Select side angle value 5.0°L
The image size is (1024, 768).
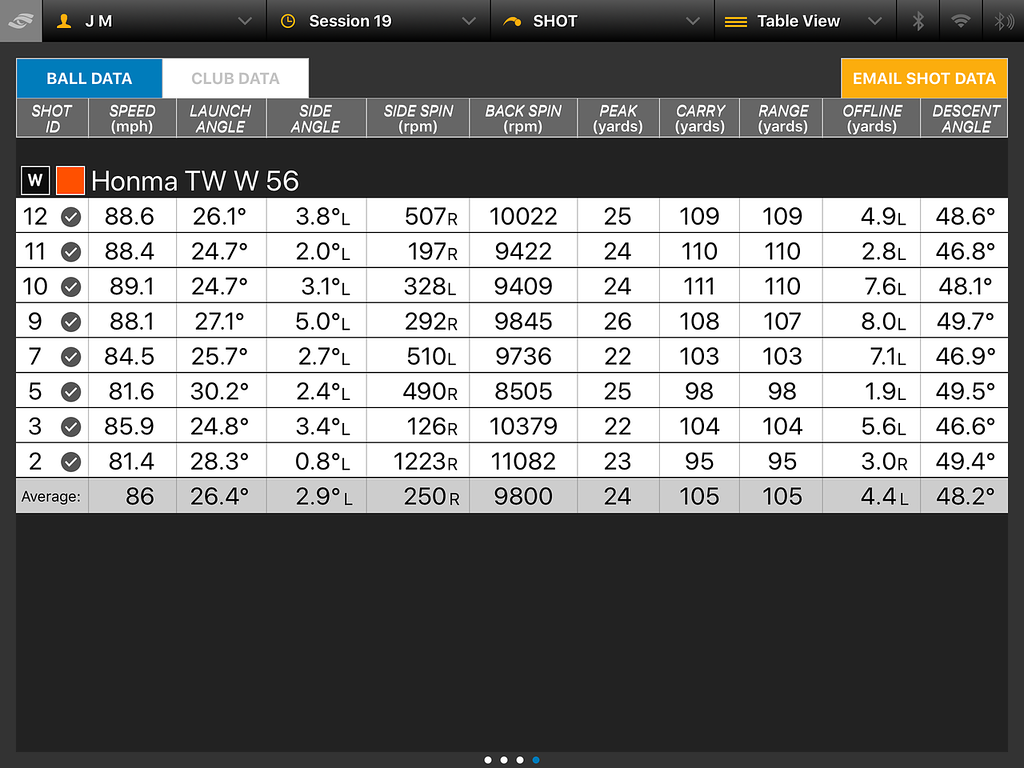pyautogui.click(x=323, y=321)
